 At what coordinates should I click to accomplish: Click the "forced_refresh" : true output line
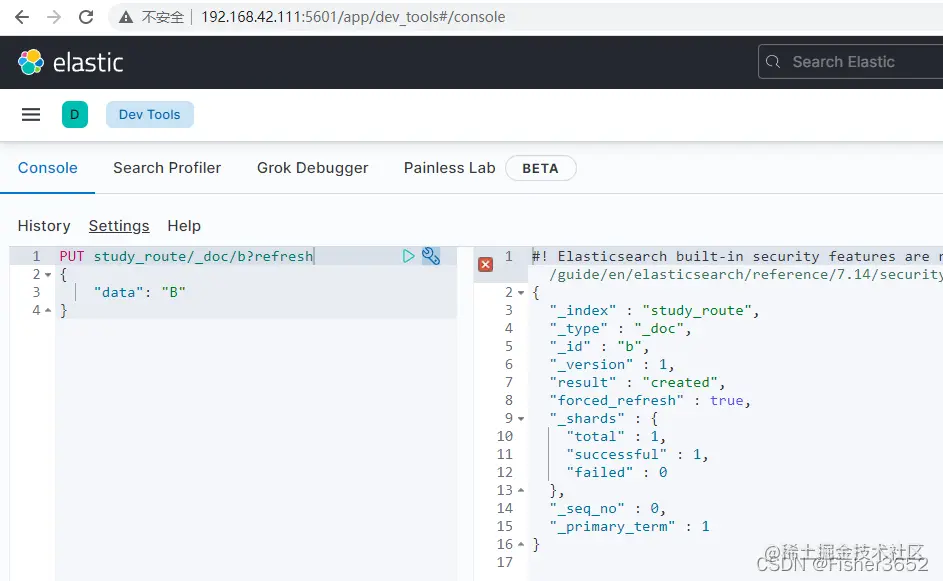(x=650, y=401)
